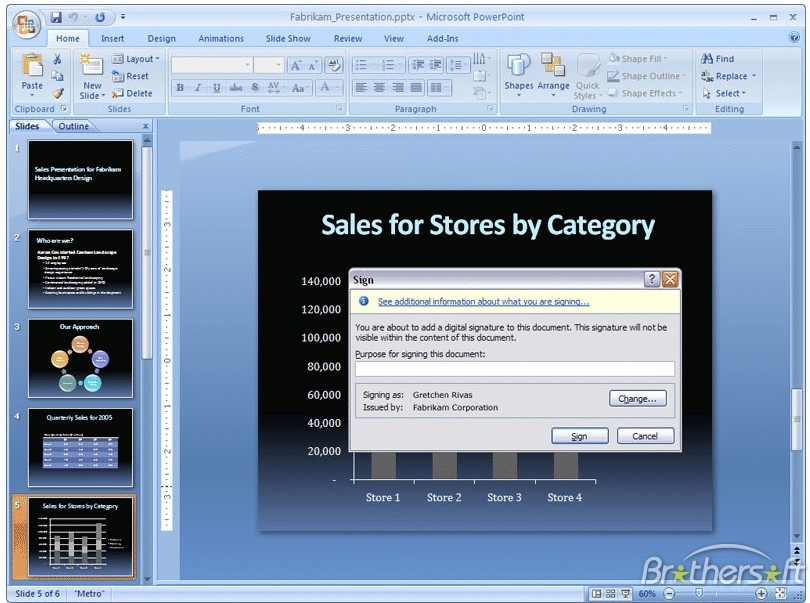The height and width of the screenshot is (603, 810).
Task: Toggle Italic formatting in Font group
Action: [198, 87]
